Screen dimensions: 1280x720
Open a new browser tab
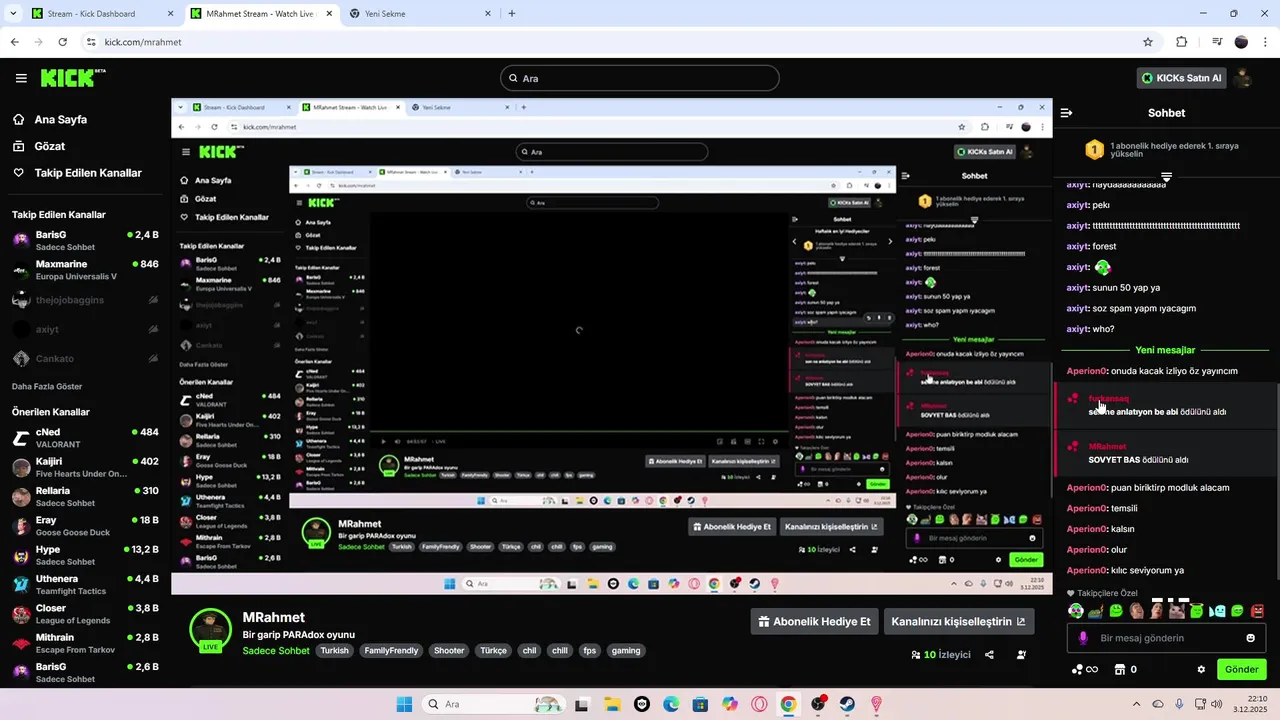pyautogui.click(x=512, y=14)
